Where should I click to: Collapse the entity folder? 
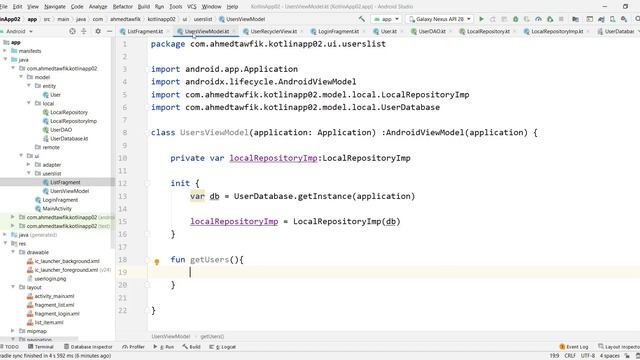point(29,86)
